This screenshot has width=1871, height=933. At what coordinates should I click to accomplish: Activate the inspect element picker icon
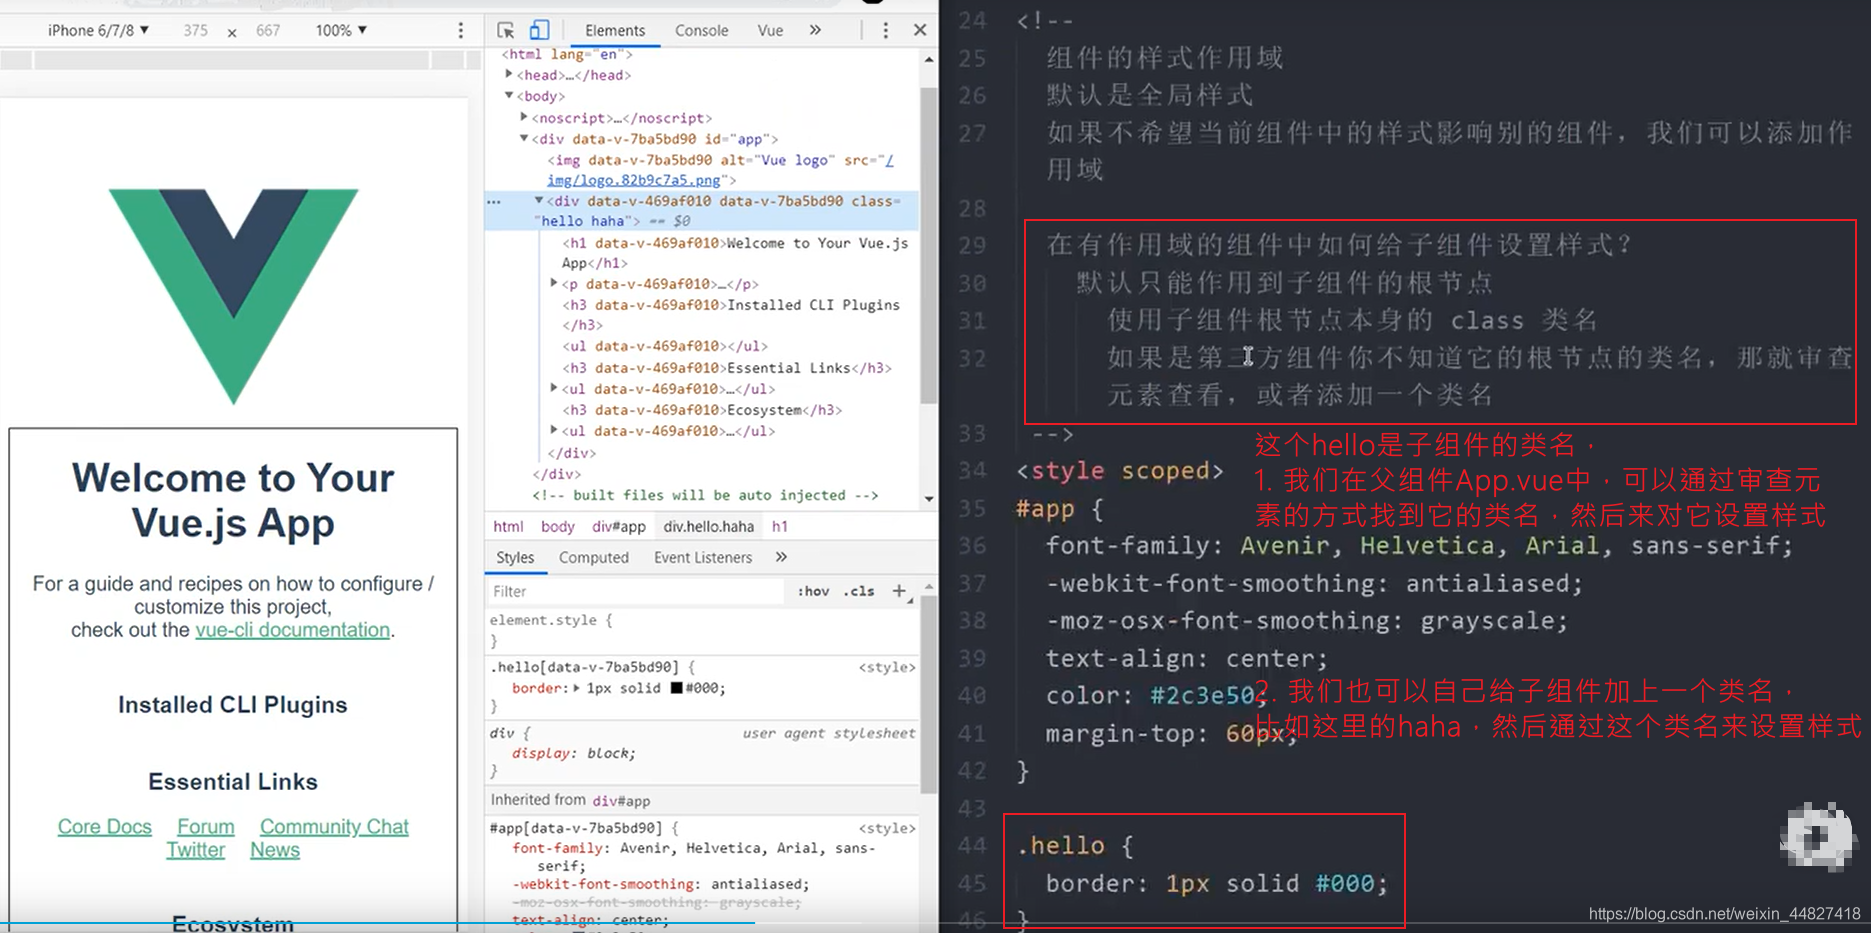click(x=506, y=30)
